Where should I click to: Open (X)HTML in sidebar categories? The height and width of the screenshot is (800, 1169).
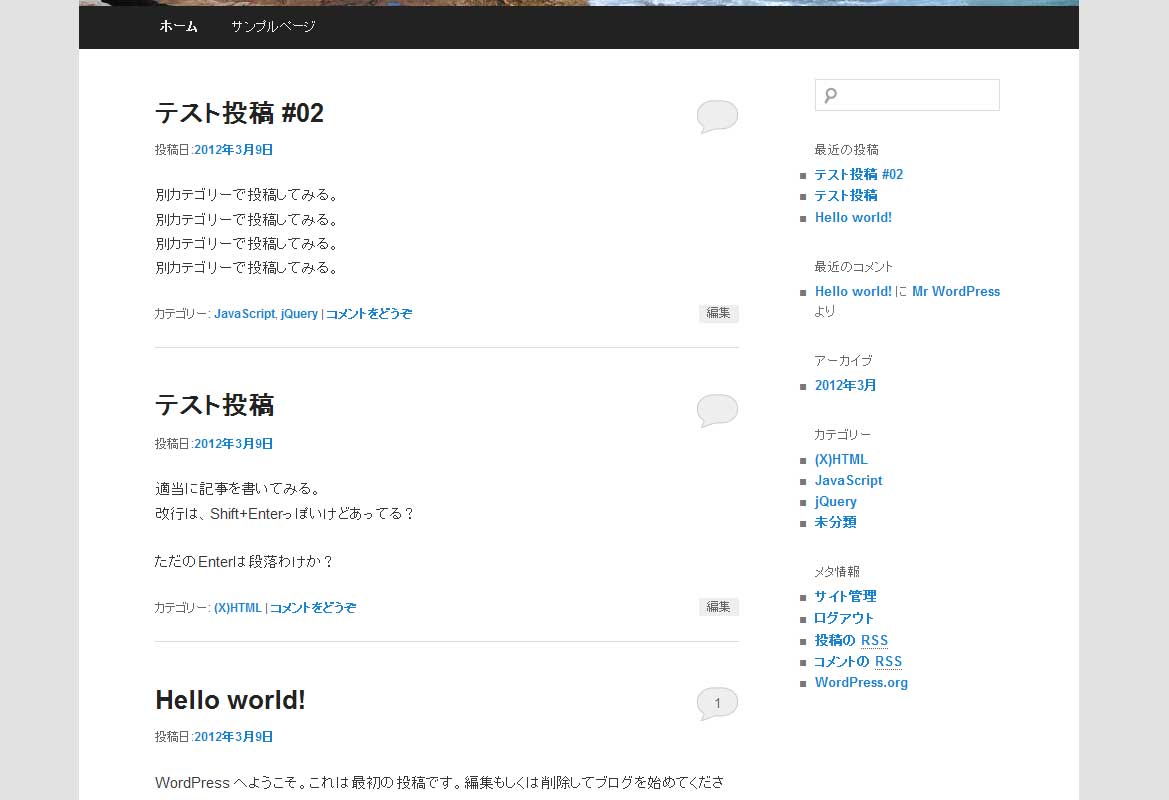point(841,460)
